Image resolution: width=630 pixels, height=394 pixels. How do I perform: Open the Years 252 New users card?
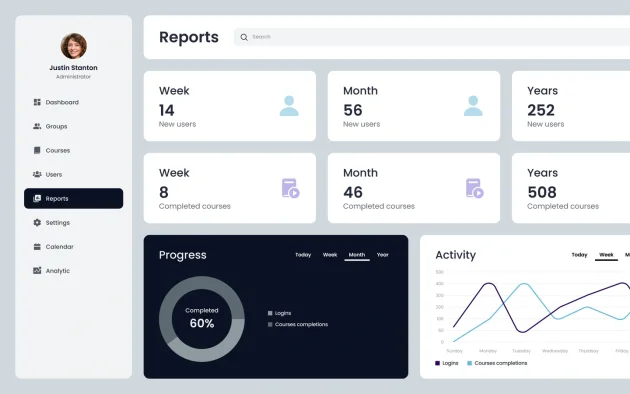(x=571, y=106)
